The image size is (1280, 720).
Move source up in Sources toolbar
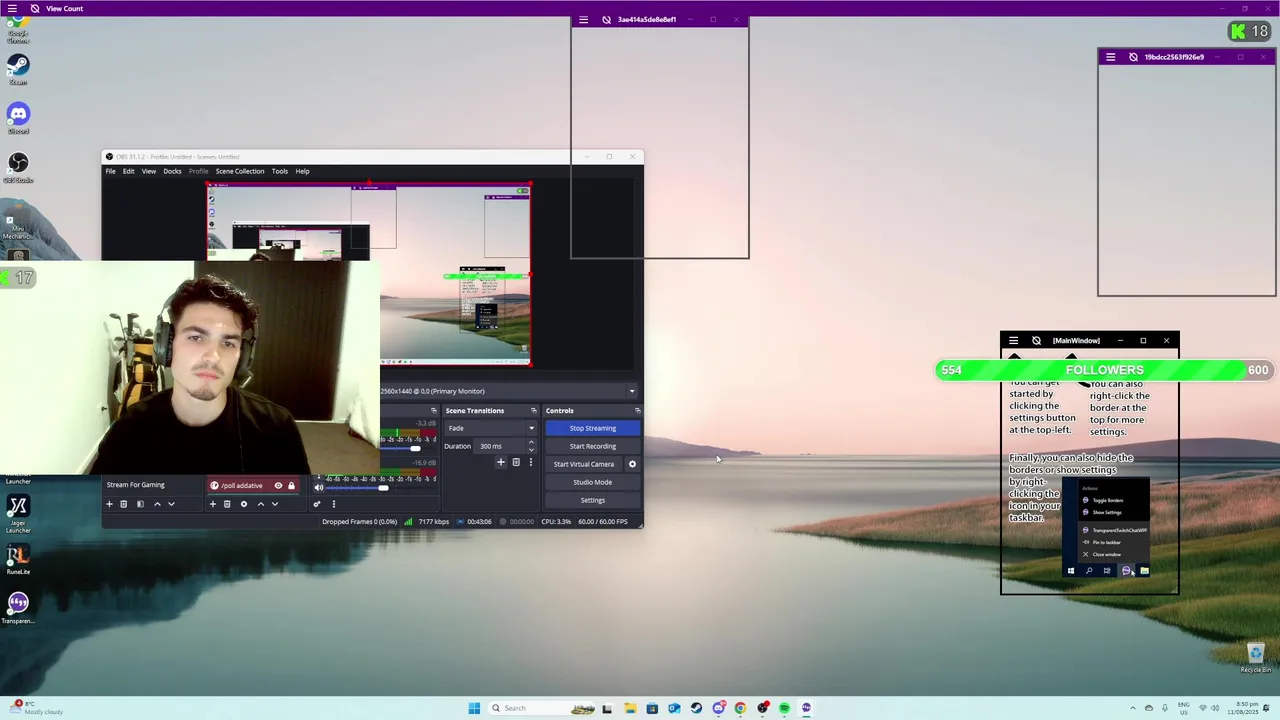(261, 504)
